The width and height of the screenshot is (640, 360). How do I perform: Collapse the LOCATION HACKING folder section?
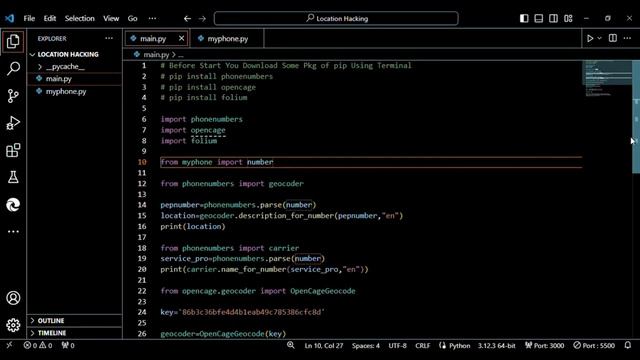pyautogui.click(x=75, y=54)
